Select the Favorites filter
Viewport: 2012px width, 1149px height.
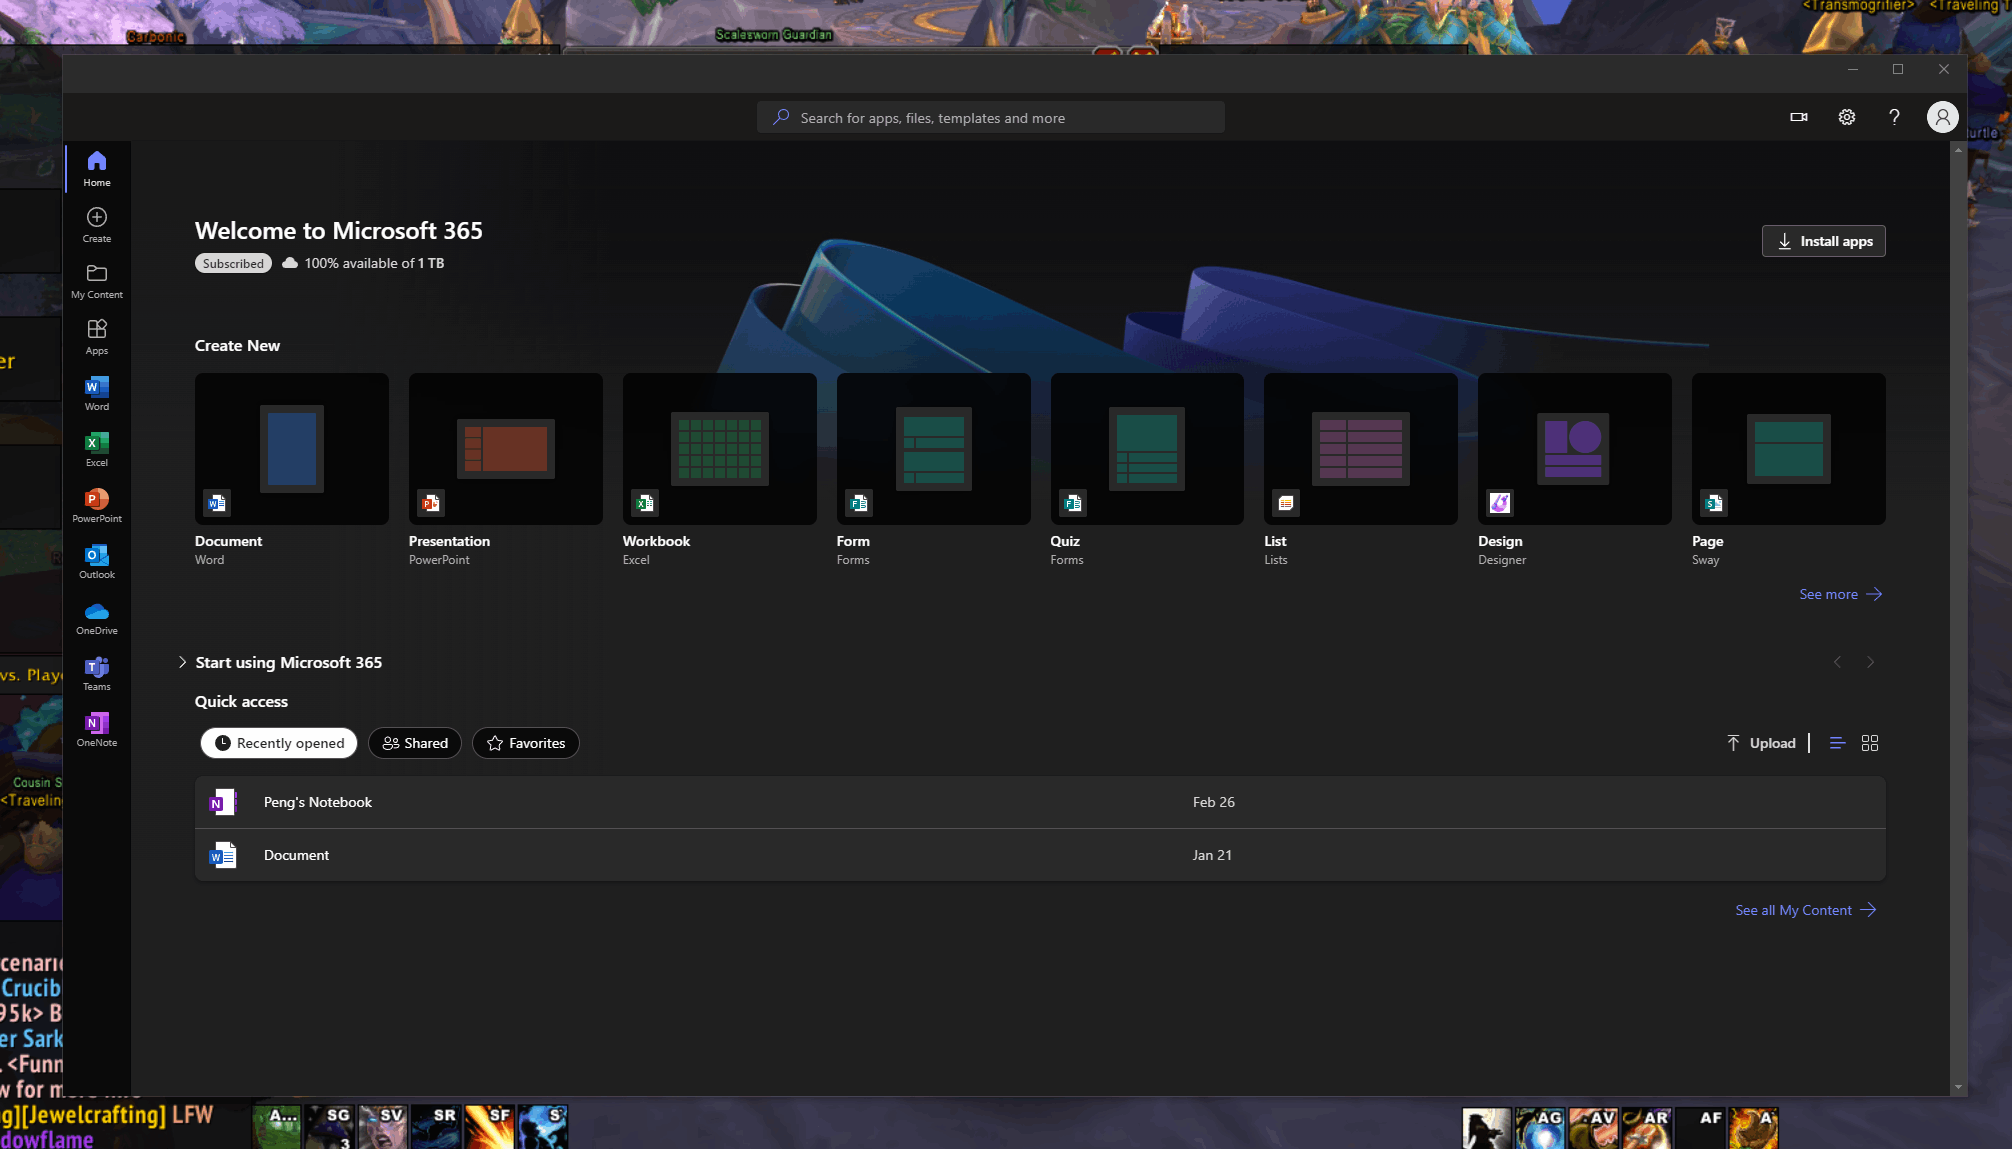526,743
